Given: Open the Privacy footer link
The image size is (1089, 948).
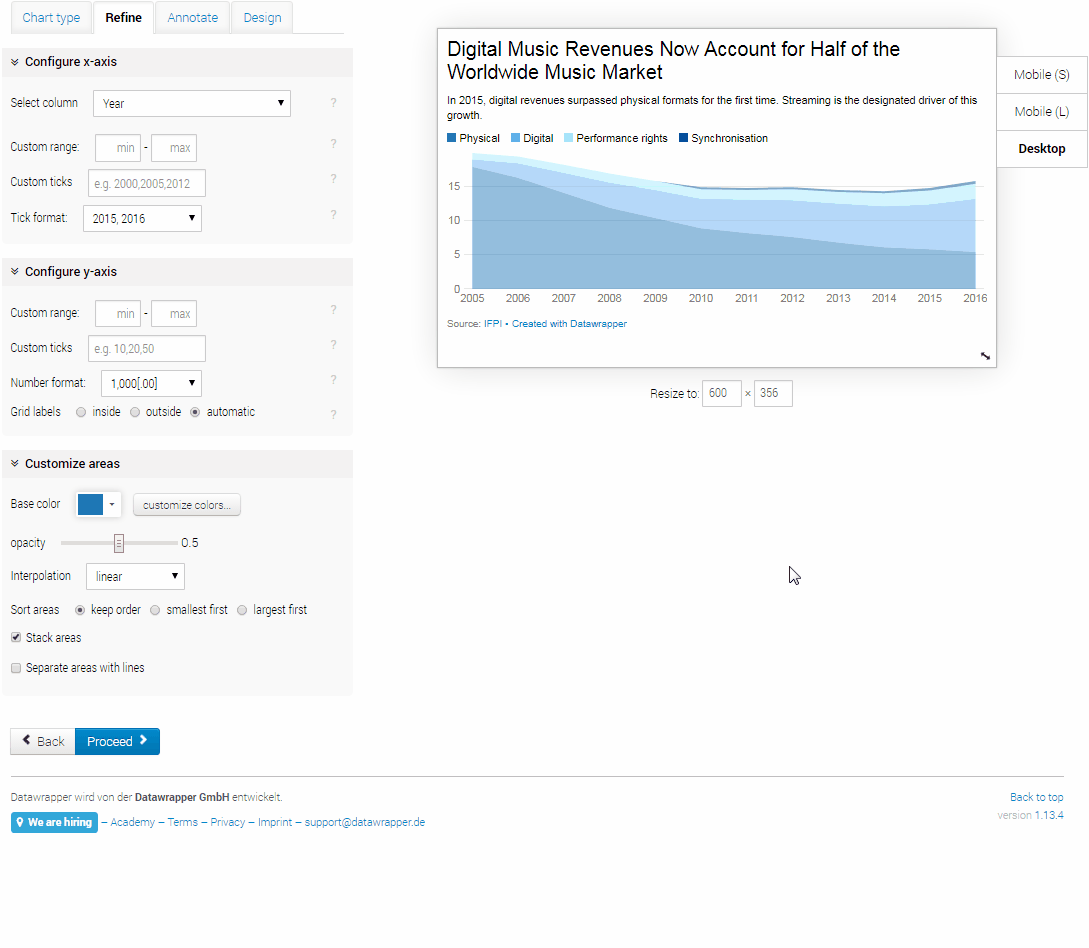Looking at the screenshot, I should pyautogui.click(x=228, y=822).
